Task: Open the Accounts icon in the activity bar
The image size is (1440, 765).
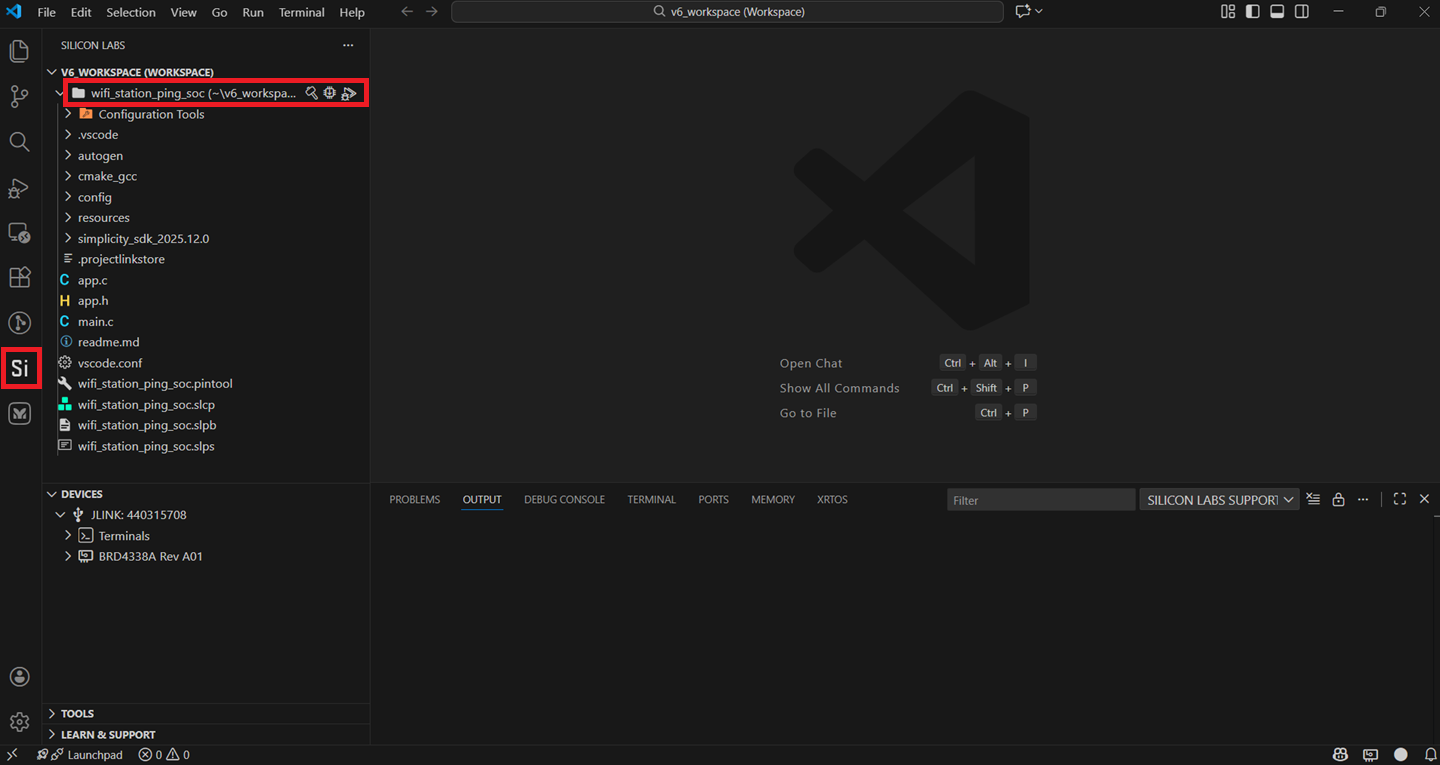Action: coord(19,676)
